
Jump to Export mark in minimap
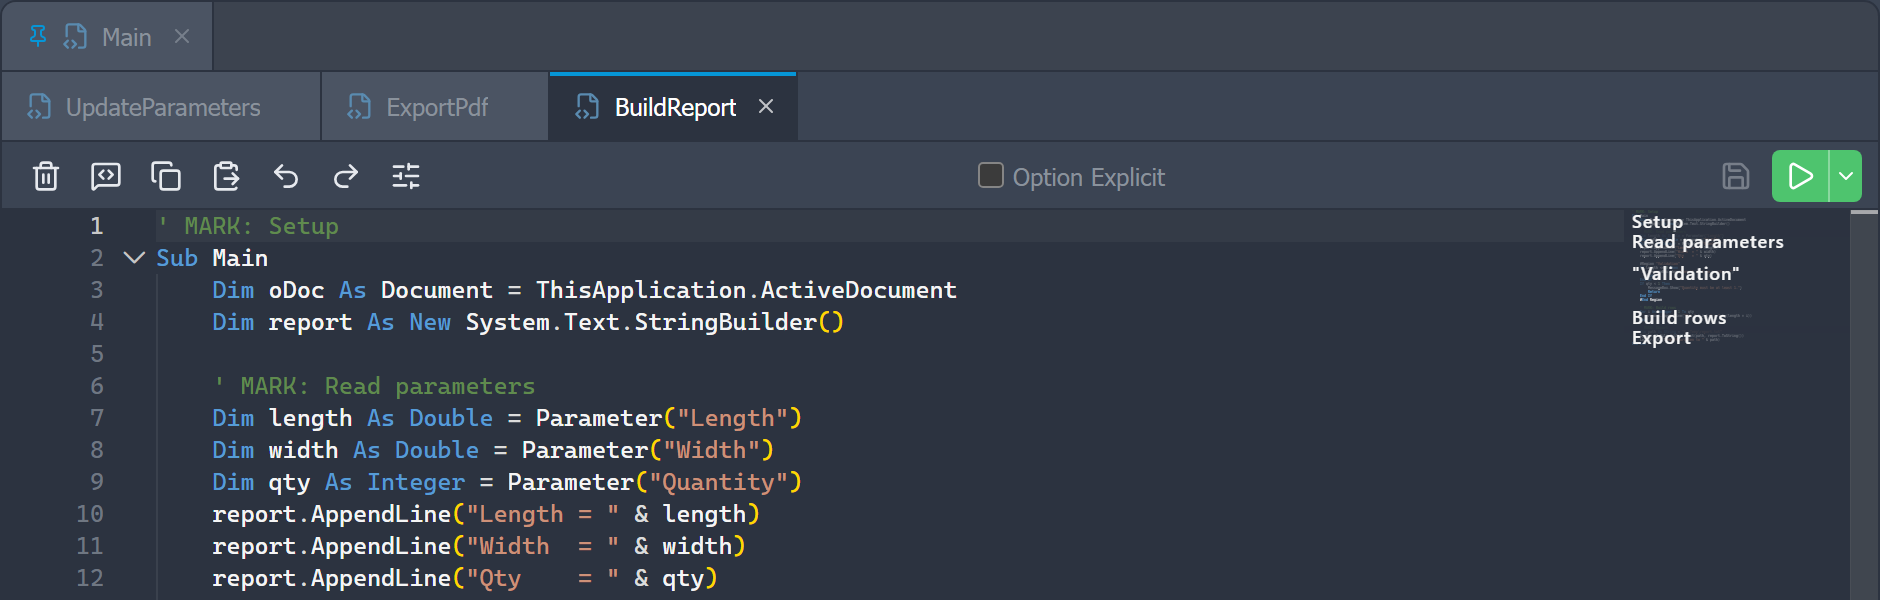point(1661,338)
